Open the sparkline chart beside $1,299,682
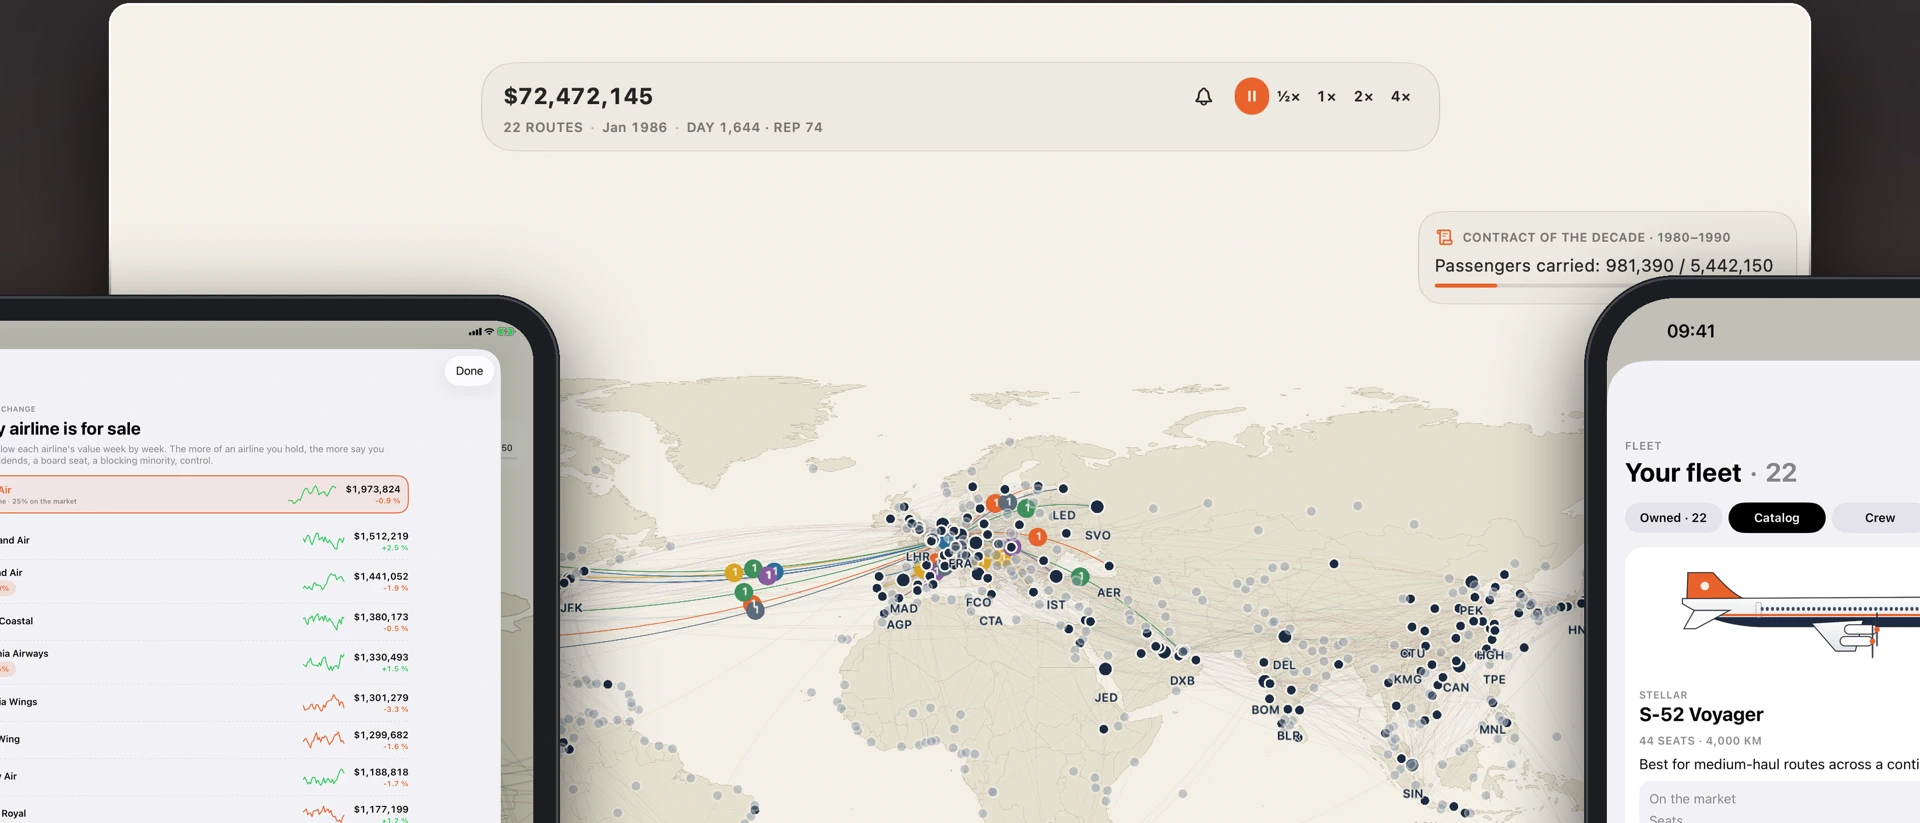This screenshot has width=1920, height=823. point(324,740)
